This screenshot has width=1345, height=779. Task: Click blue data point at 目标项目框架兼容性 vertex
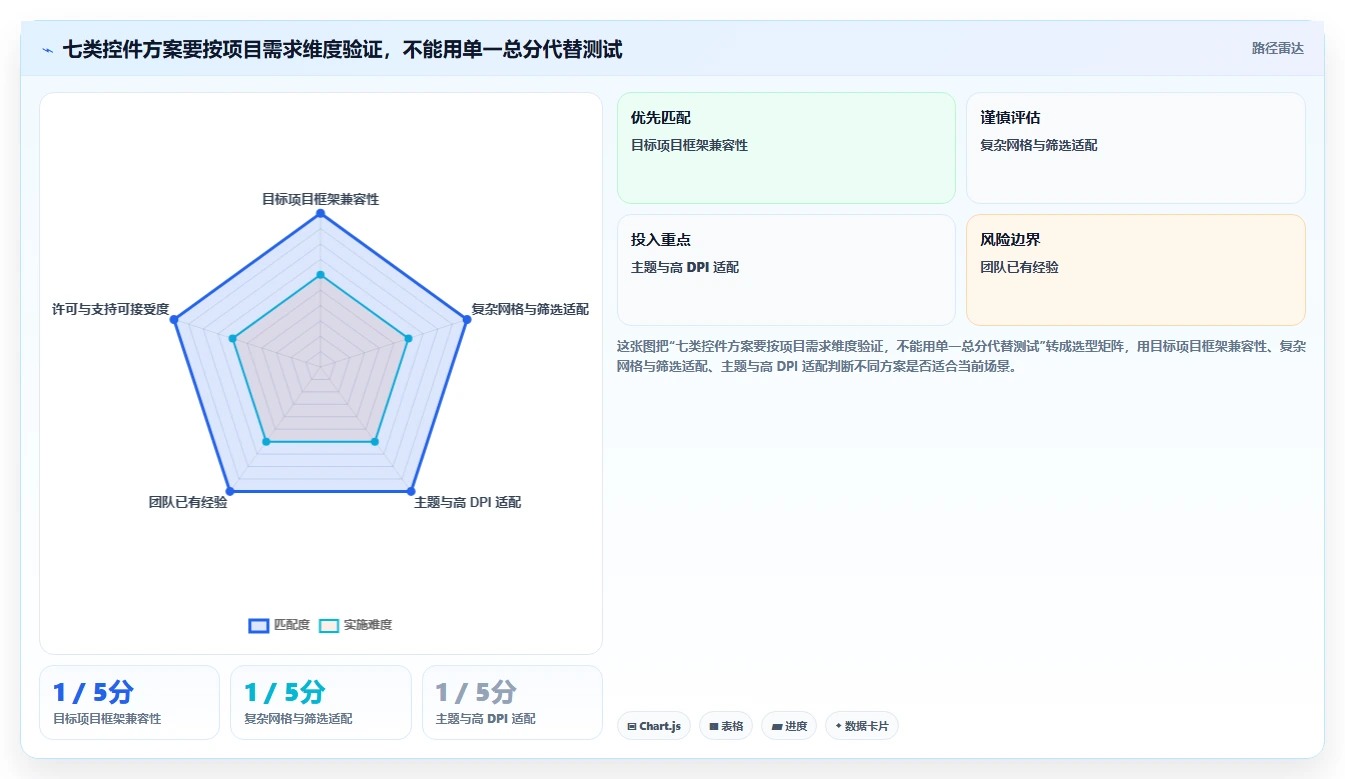320,213
